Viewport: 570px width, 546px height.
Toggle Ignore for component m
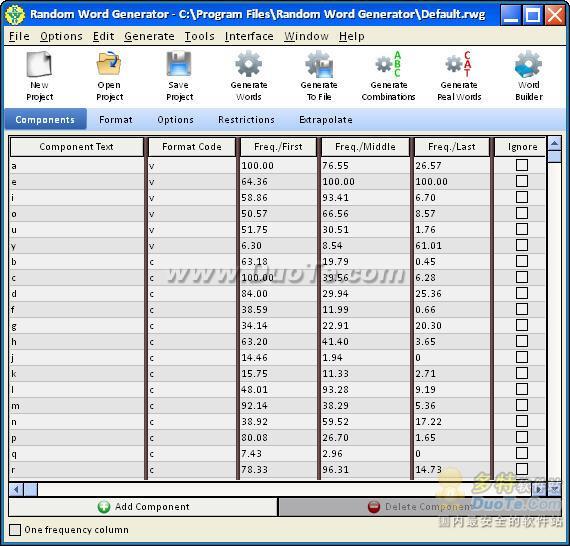522,405
